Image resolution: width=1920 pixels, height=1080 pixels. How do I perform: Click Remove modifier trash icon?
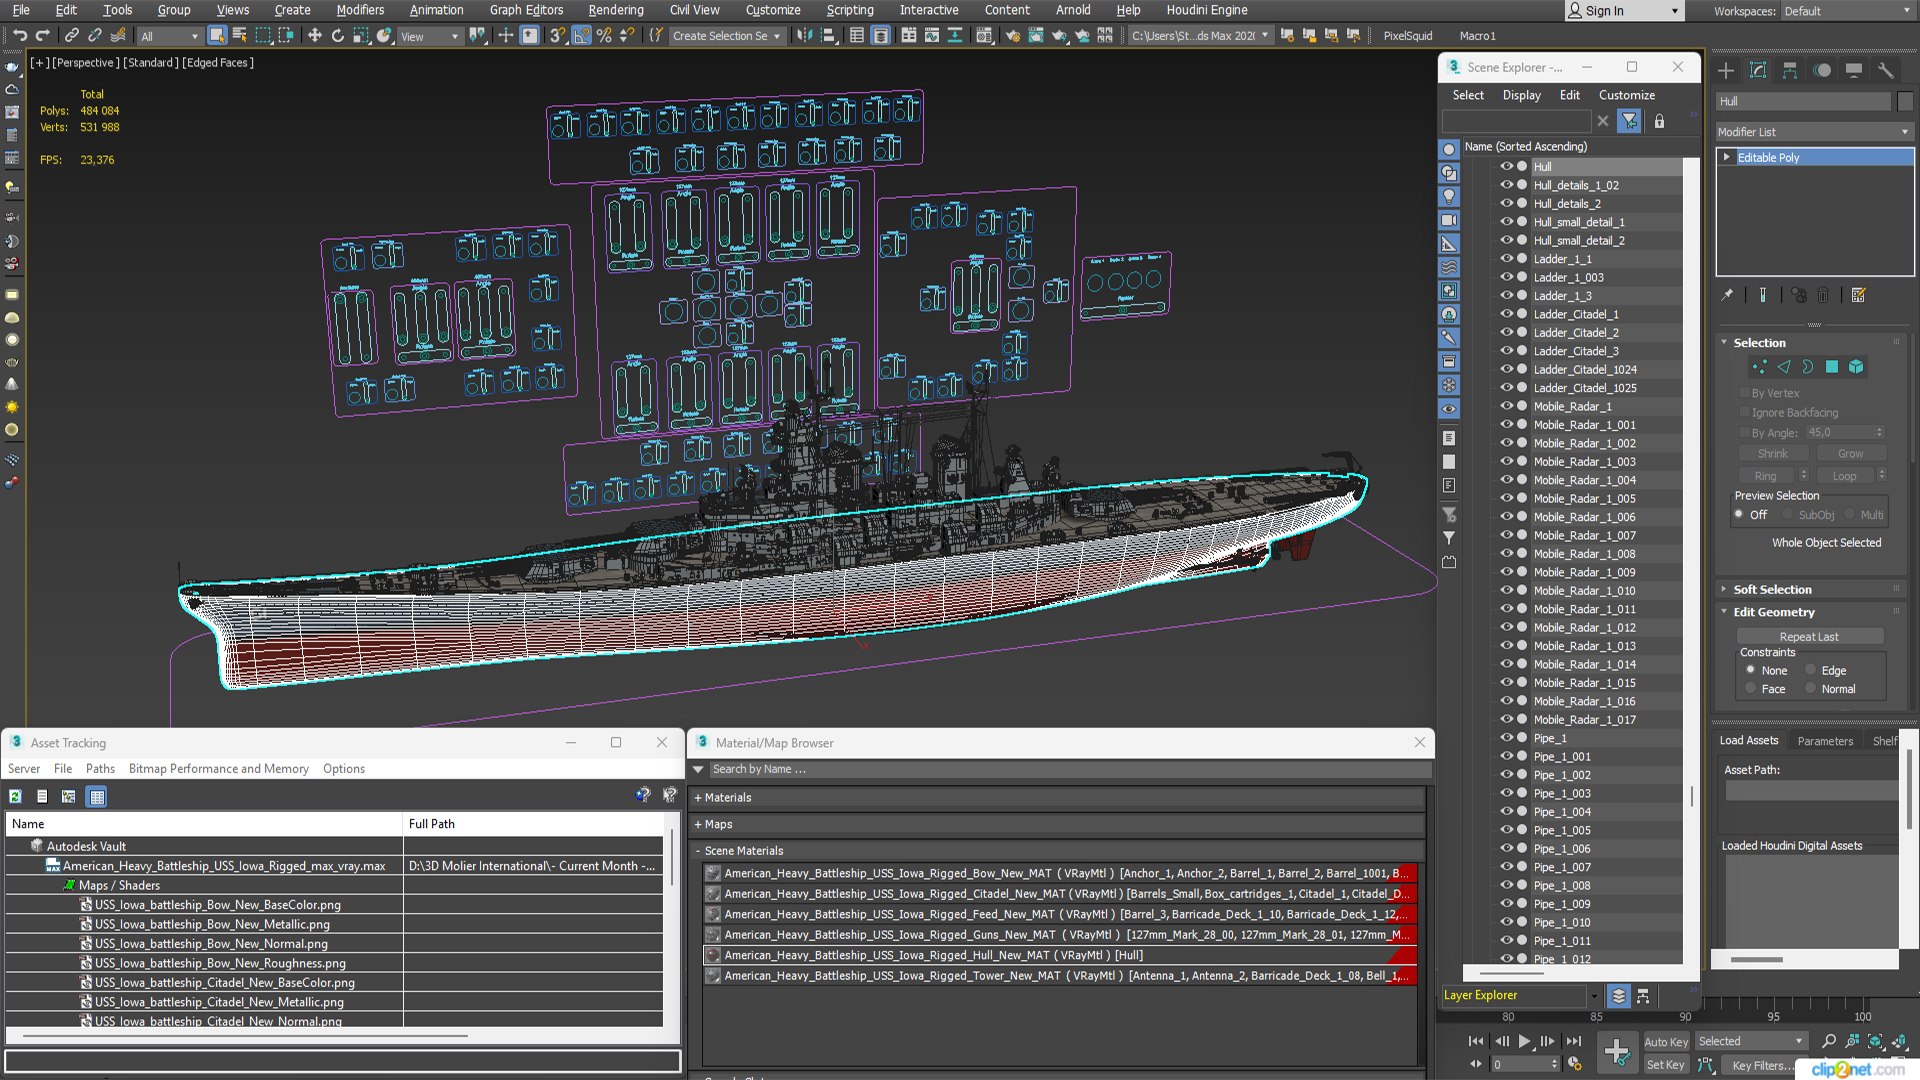click(1823, 295)
